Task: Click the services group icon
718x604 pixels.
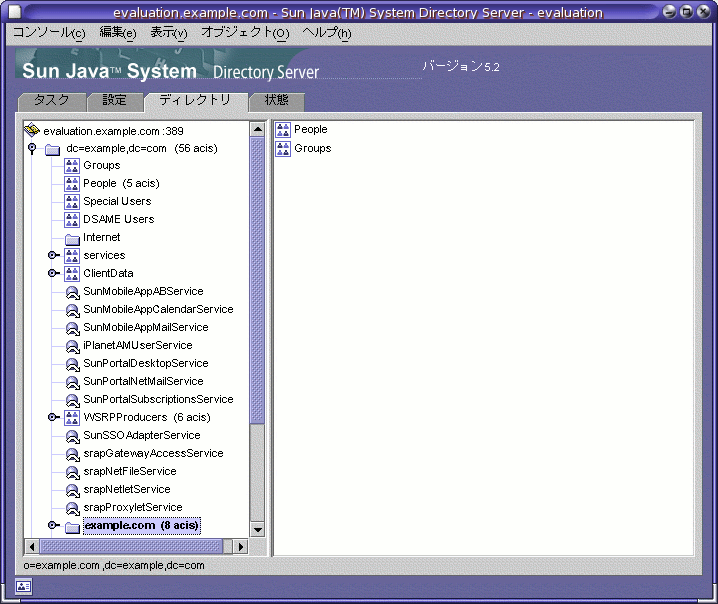Action: pyautogui.click(x=72, y=256)
